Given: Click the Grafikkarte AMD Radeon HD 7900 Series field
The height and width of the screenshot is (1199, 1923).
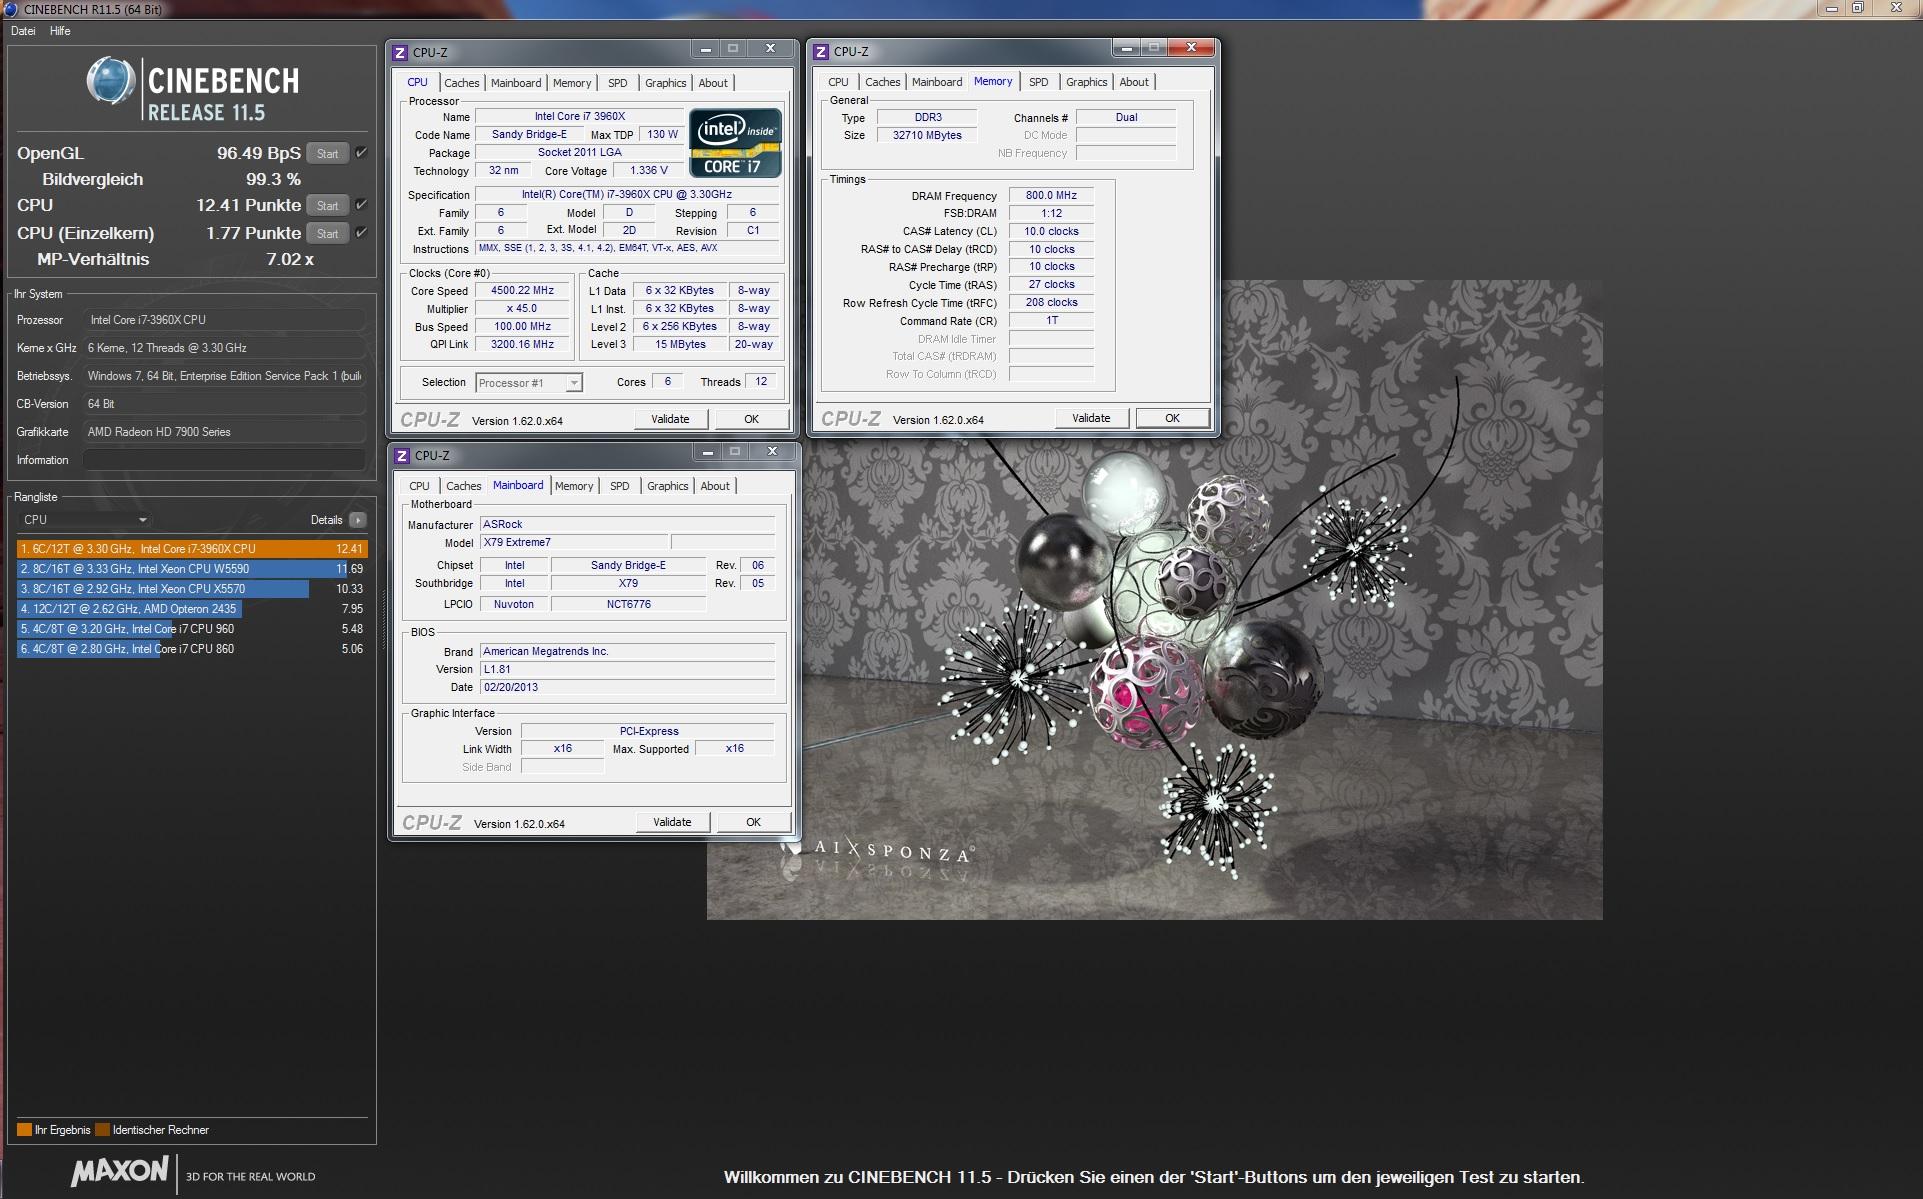Looking at the screenshot, I should point(224,432).
